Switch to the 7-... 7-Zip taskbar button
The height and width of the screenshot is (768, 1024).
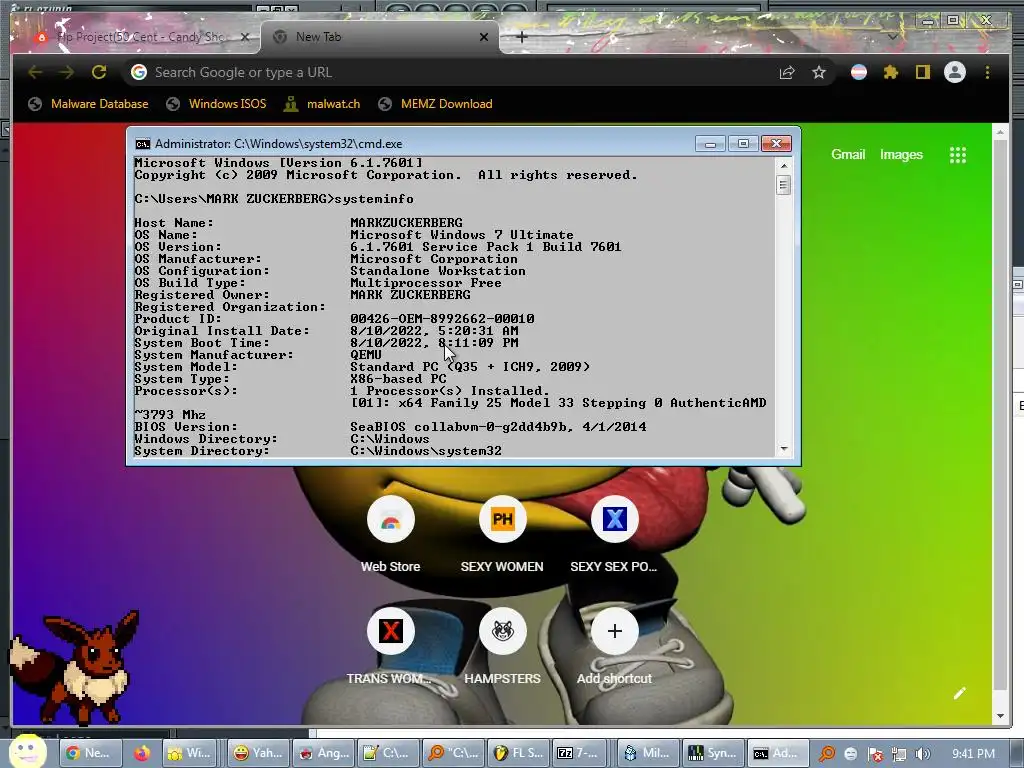point(580,753)
